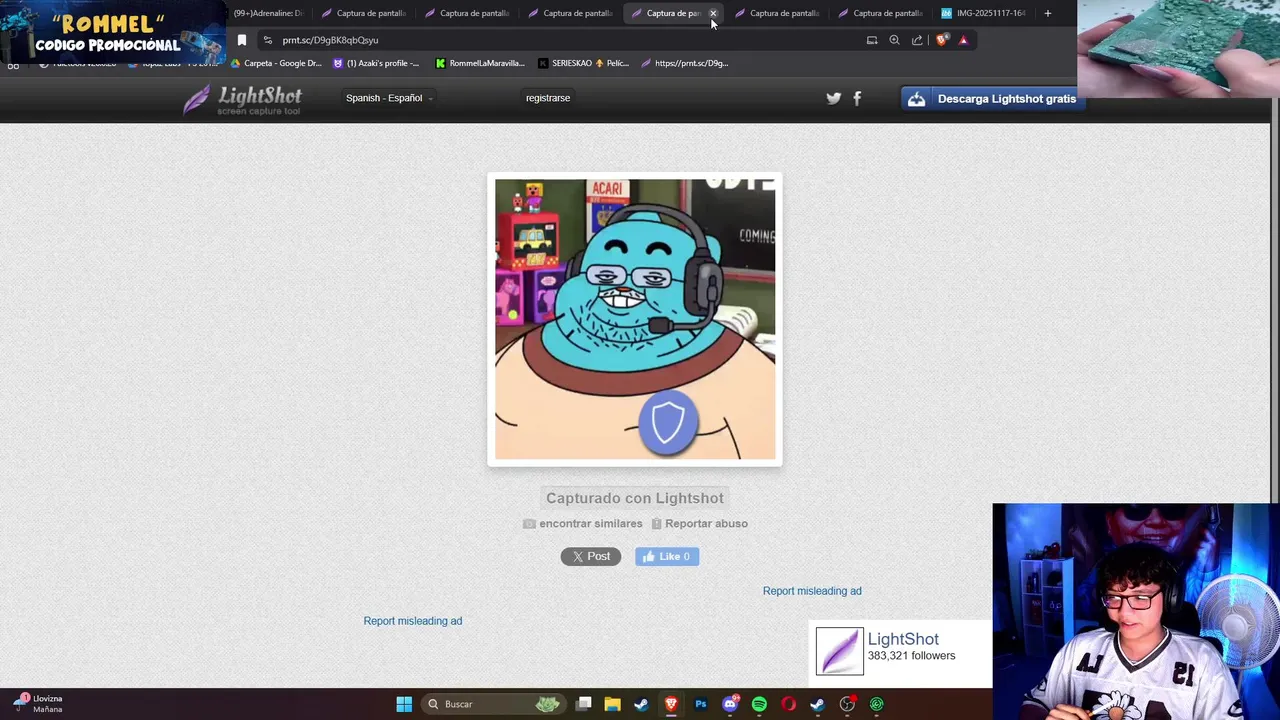Open site settings icon left of prnt.sc URL
This screenshot has height=720, width=1280.
click(x=267, y=40)
